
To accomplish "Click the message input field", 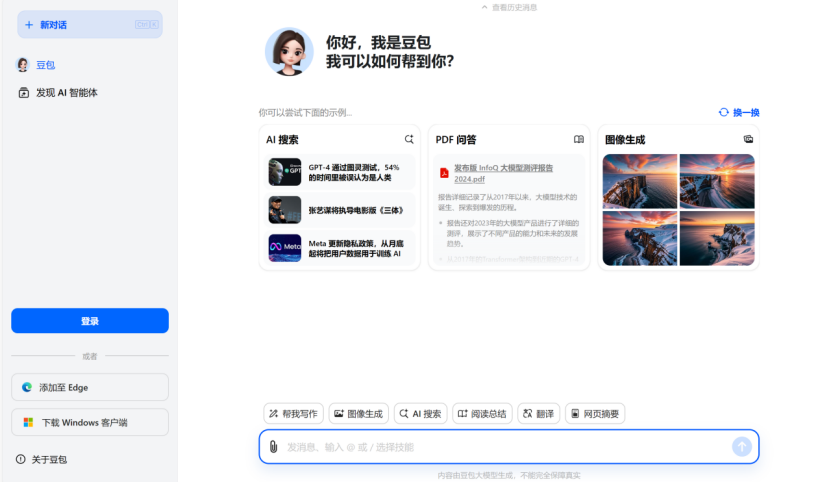I will click(508, 447).
